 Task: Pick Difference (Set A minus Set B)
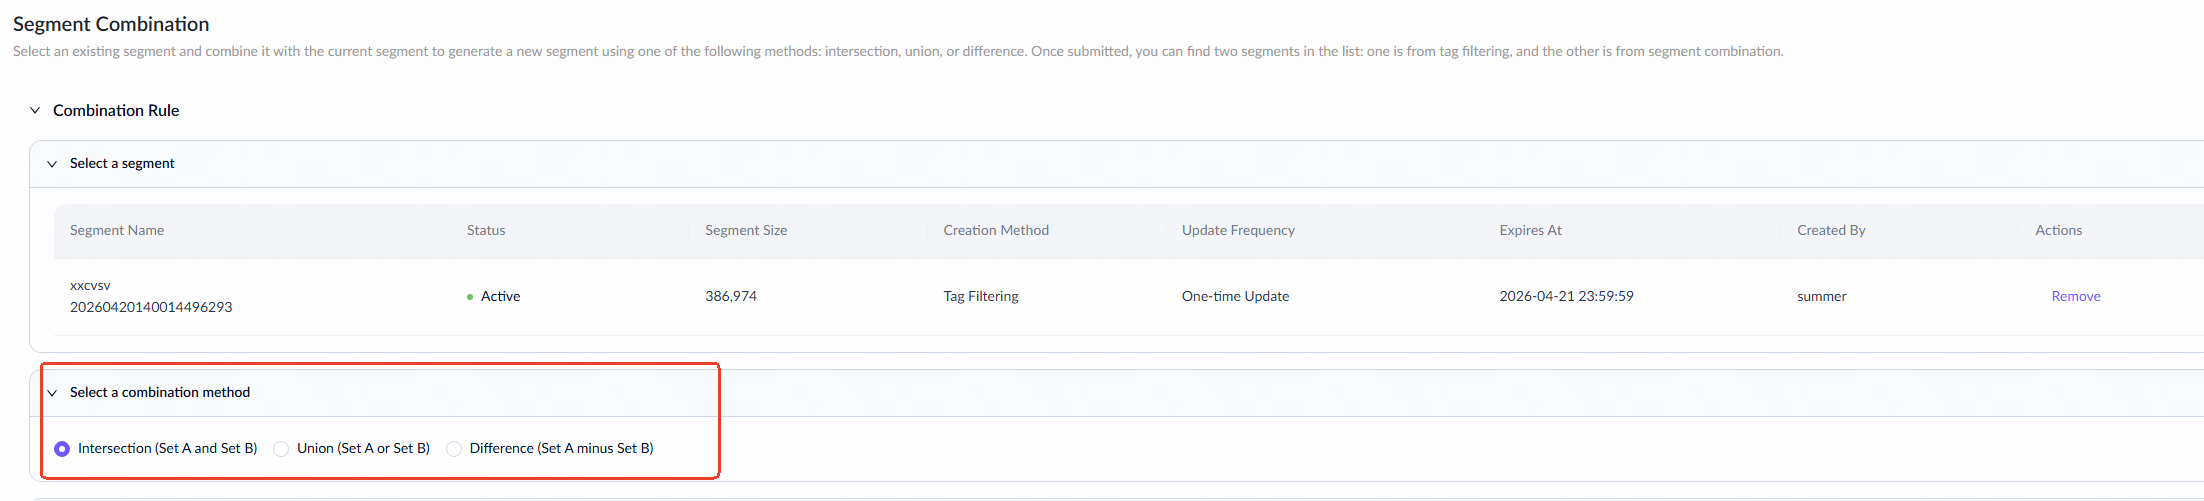[x=454, y=449]
